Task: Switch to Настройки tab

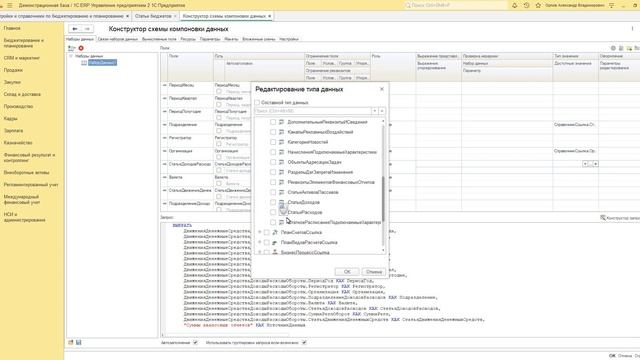Action: click(x=289, y=39)
